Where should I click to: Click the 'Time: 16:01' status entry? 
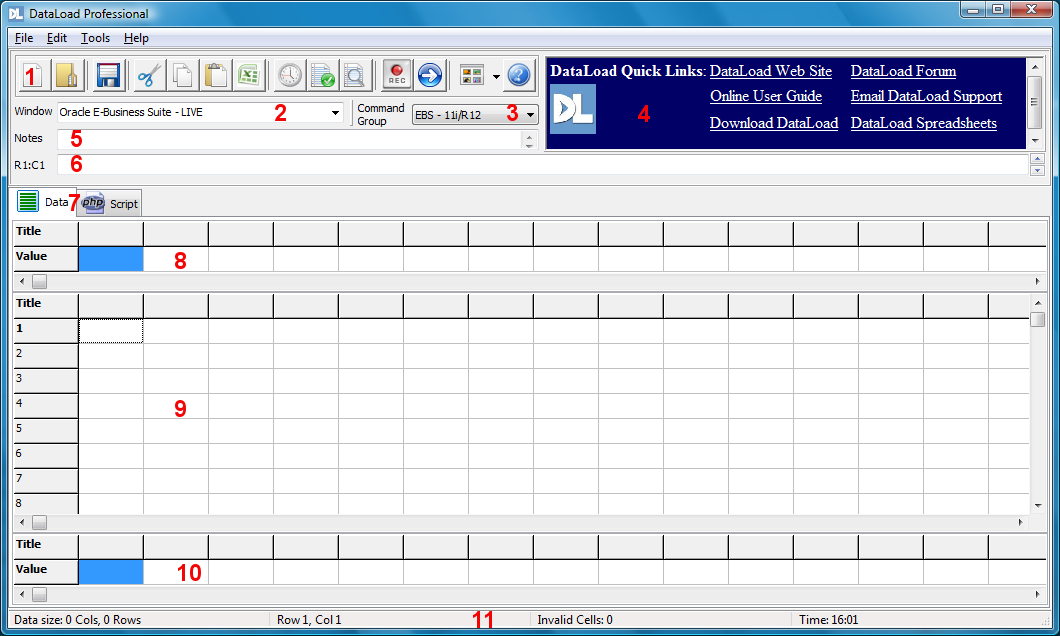click(828, 620)
